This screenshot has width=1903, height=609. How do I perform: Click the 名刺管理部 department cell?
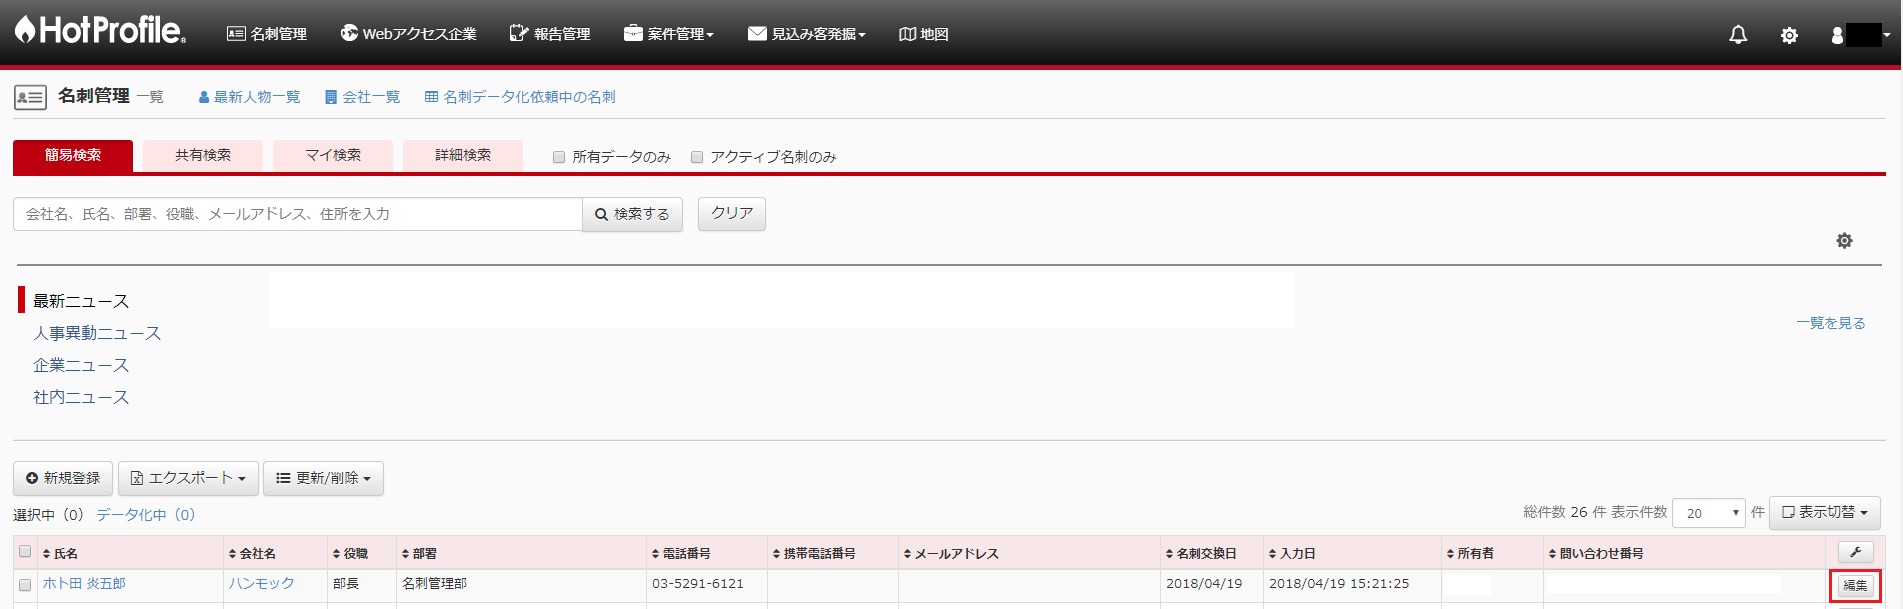(434, 583)
